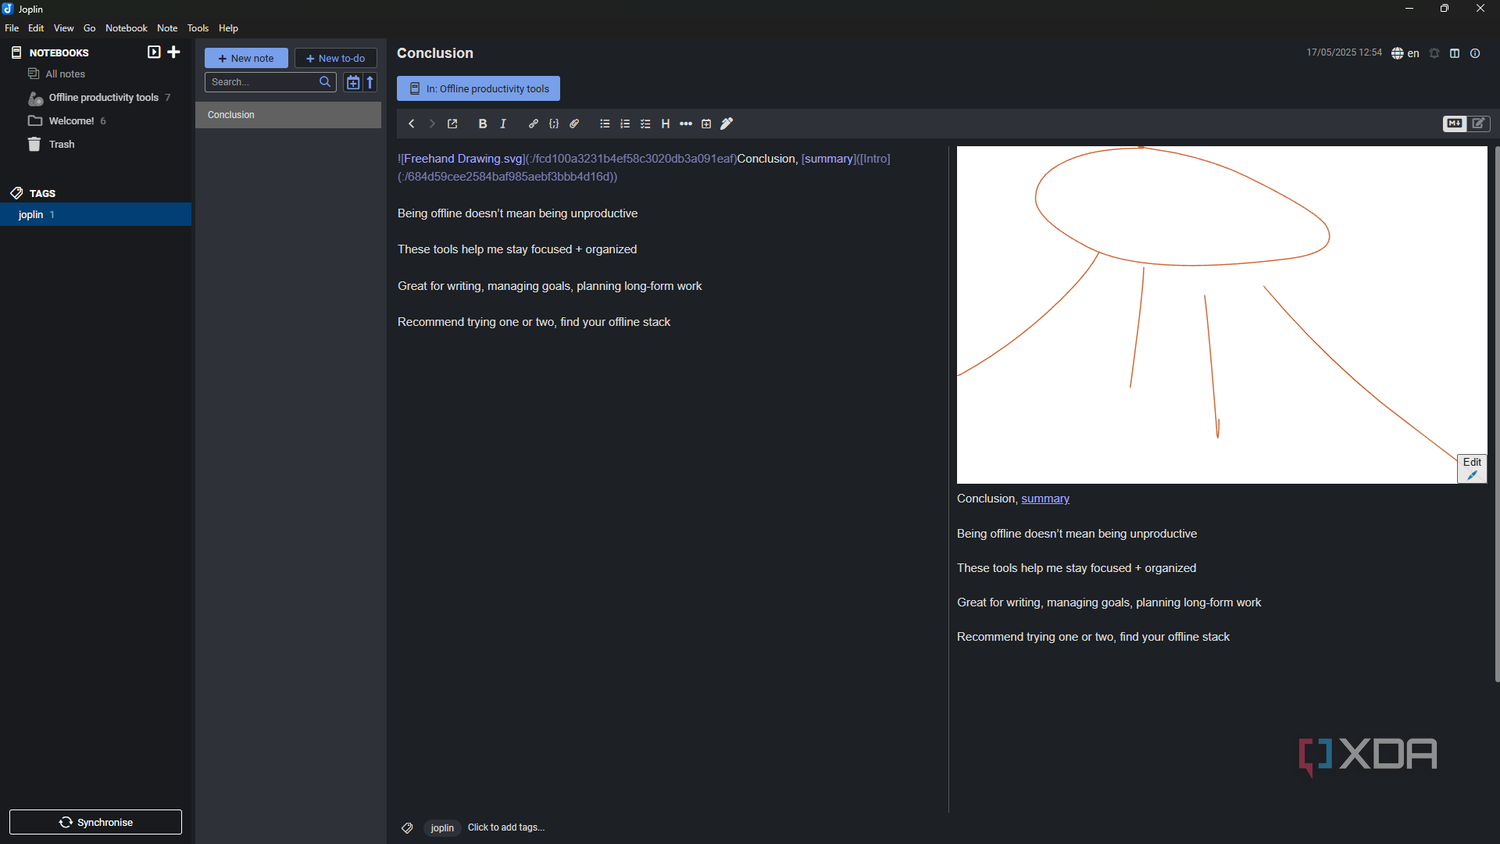Open the File menu
Viewport: 1500px width, 844px height.
12,28
